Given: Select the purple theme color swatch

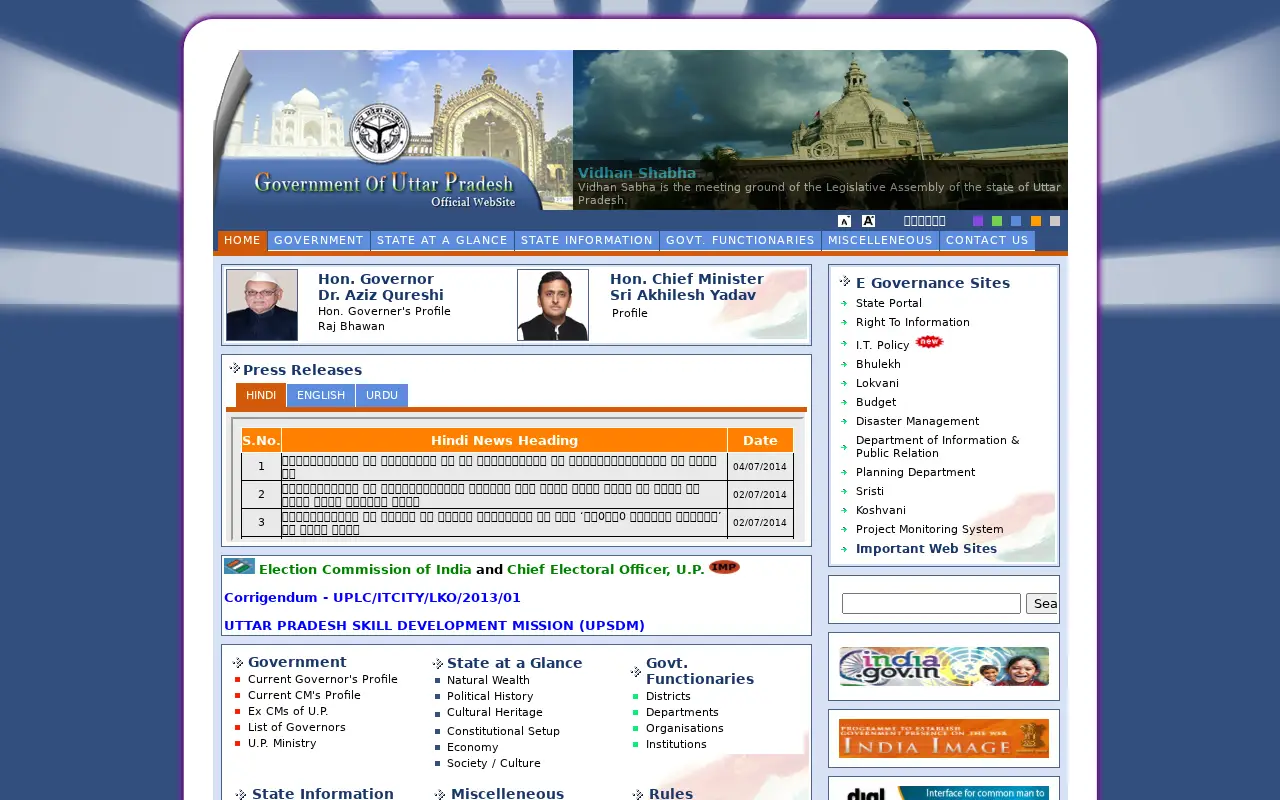Looking at the screenshot, I should [978, 221].
